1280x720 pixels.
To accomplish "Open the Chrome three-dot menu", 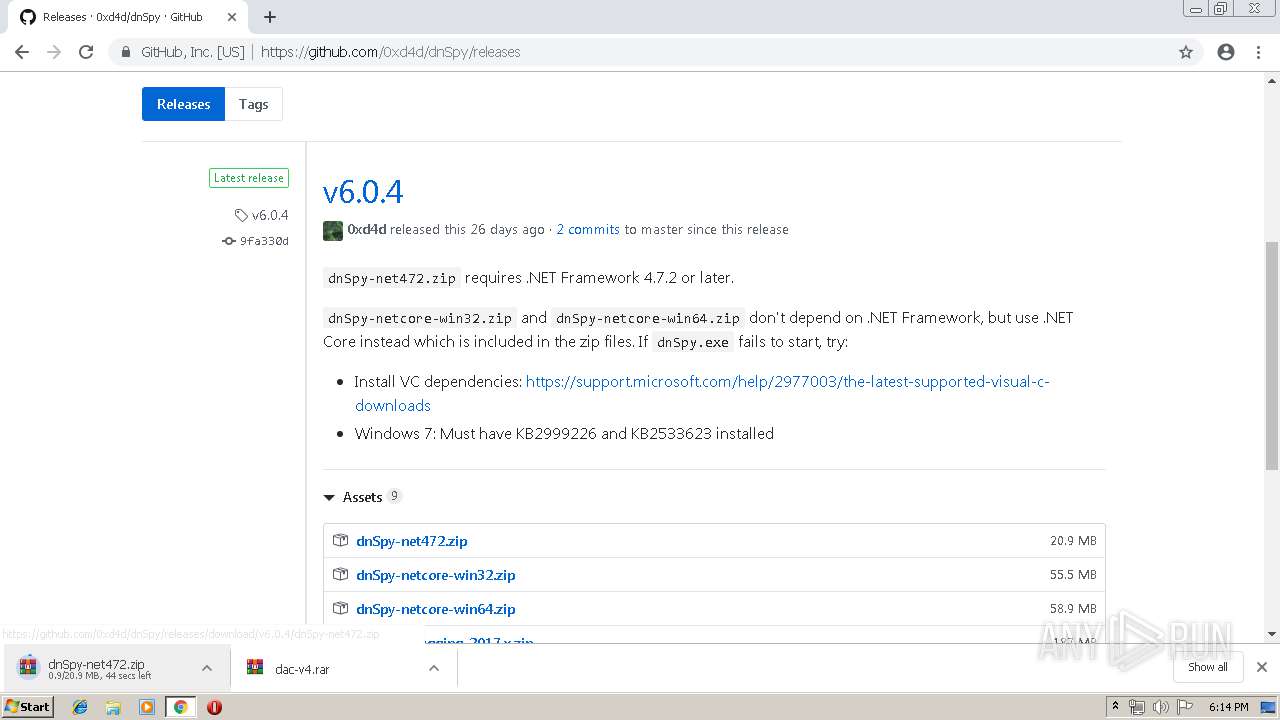I will click(1258, 52).
